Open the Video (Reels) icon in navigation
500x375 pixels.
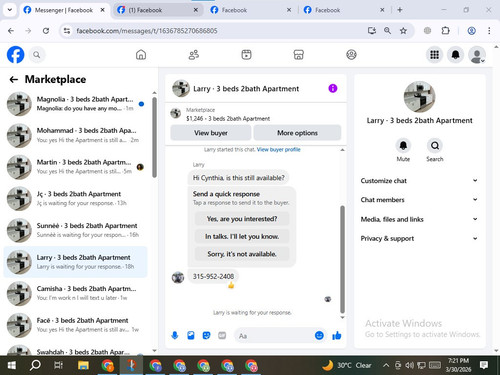pyautogui.click(x=246, y=55)
